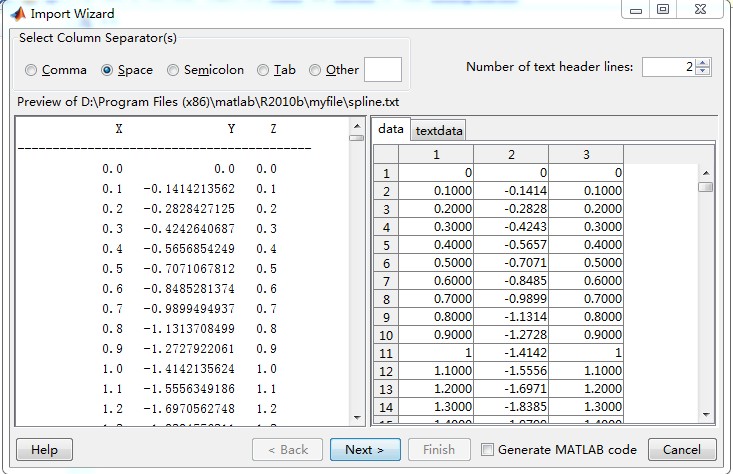Select the Tab separator radio button
Image resolution: width=733 pixels, height=474 pixels.
pyautogui.click(x=264, y=70)
